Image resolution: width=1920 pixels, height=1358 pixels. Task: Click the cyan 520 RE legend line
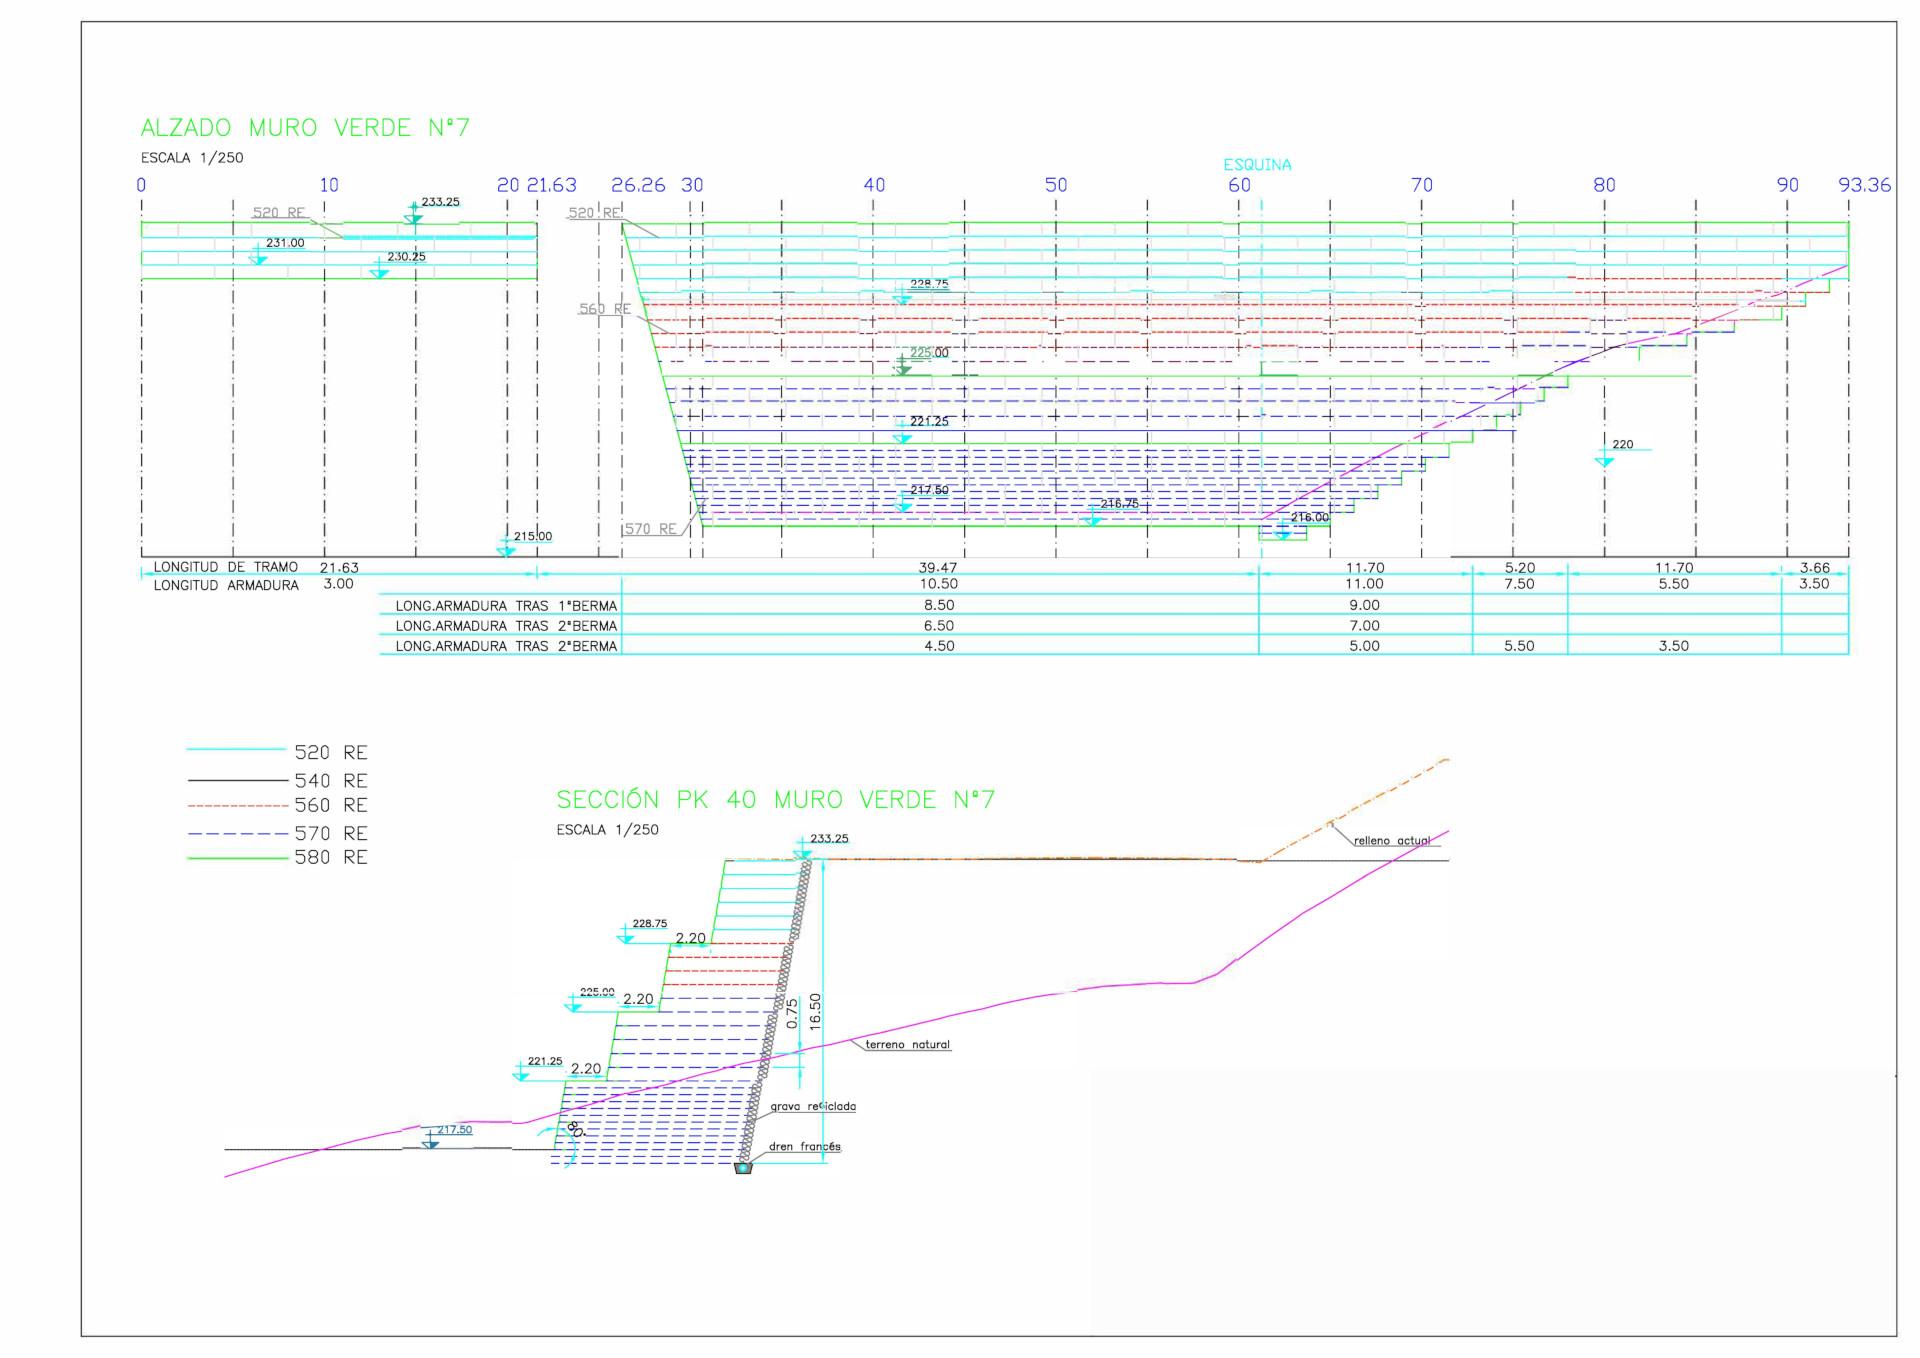coord(237,749)
